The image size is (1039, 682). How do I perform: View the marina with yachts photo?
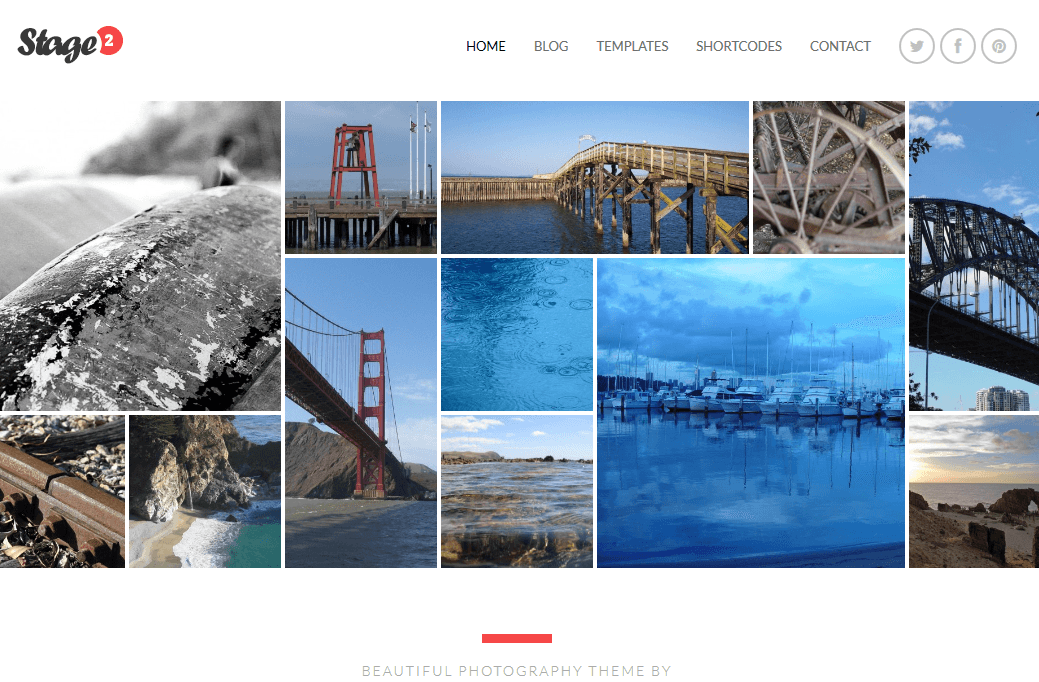[x=751, y=413]
